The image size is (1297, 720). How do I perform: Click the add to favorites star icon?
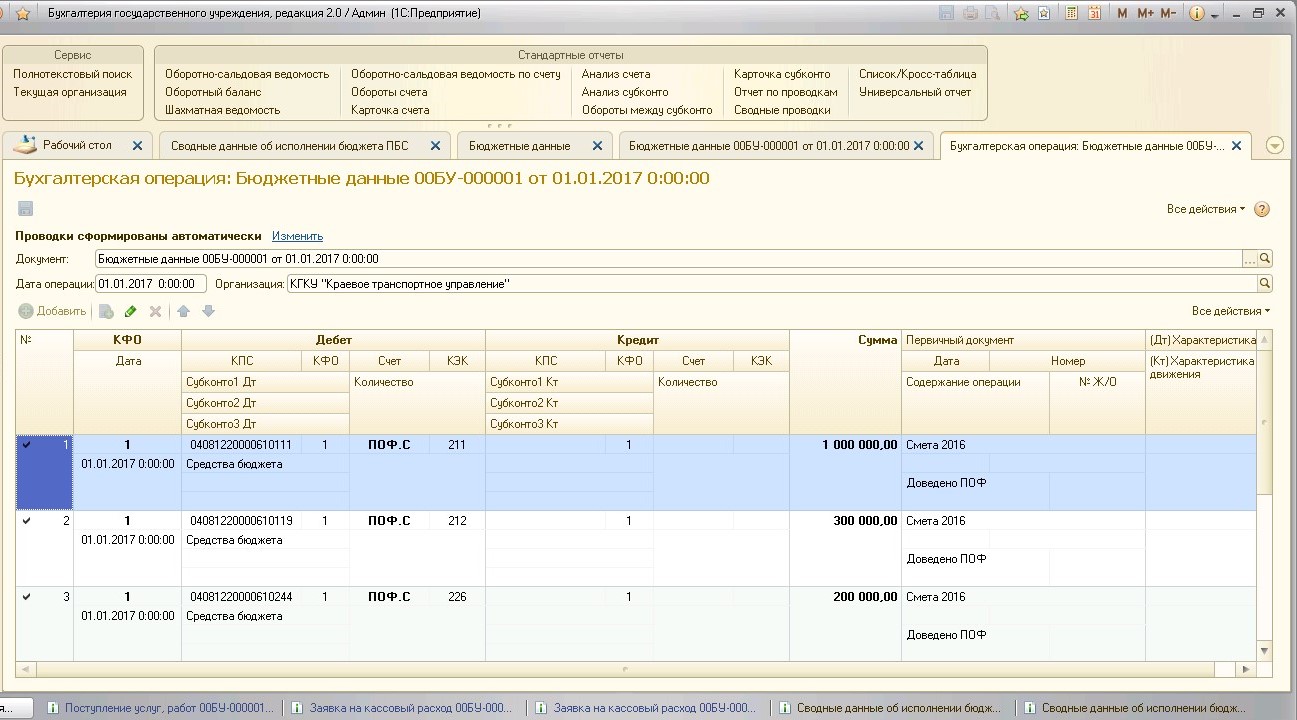pyautogui.click(x=1021, y=13)
